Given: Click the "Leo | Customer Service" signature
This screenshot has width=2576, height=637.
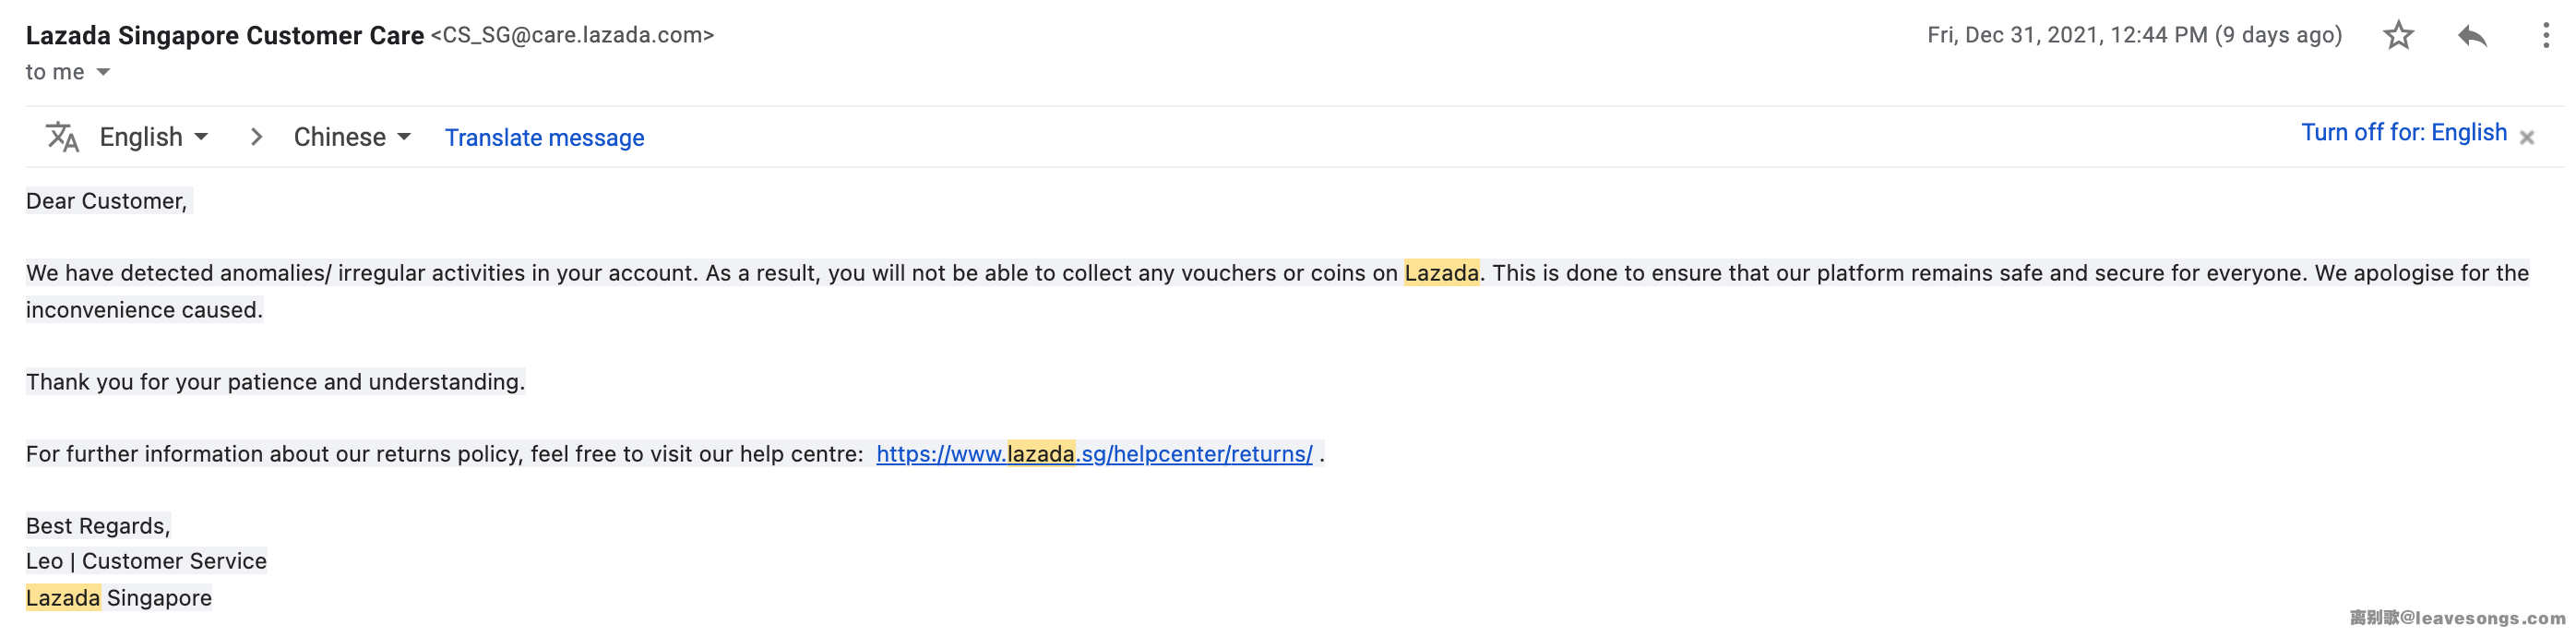Looking at the screenshot, I should (x=146, y=561).
